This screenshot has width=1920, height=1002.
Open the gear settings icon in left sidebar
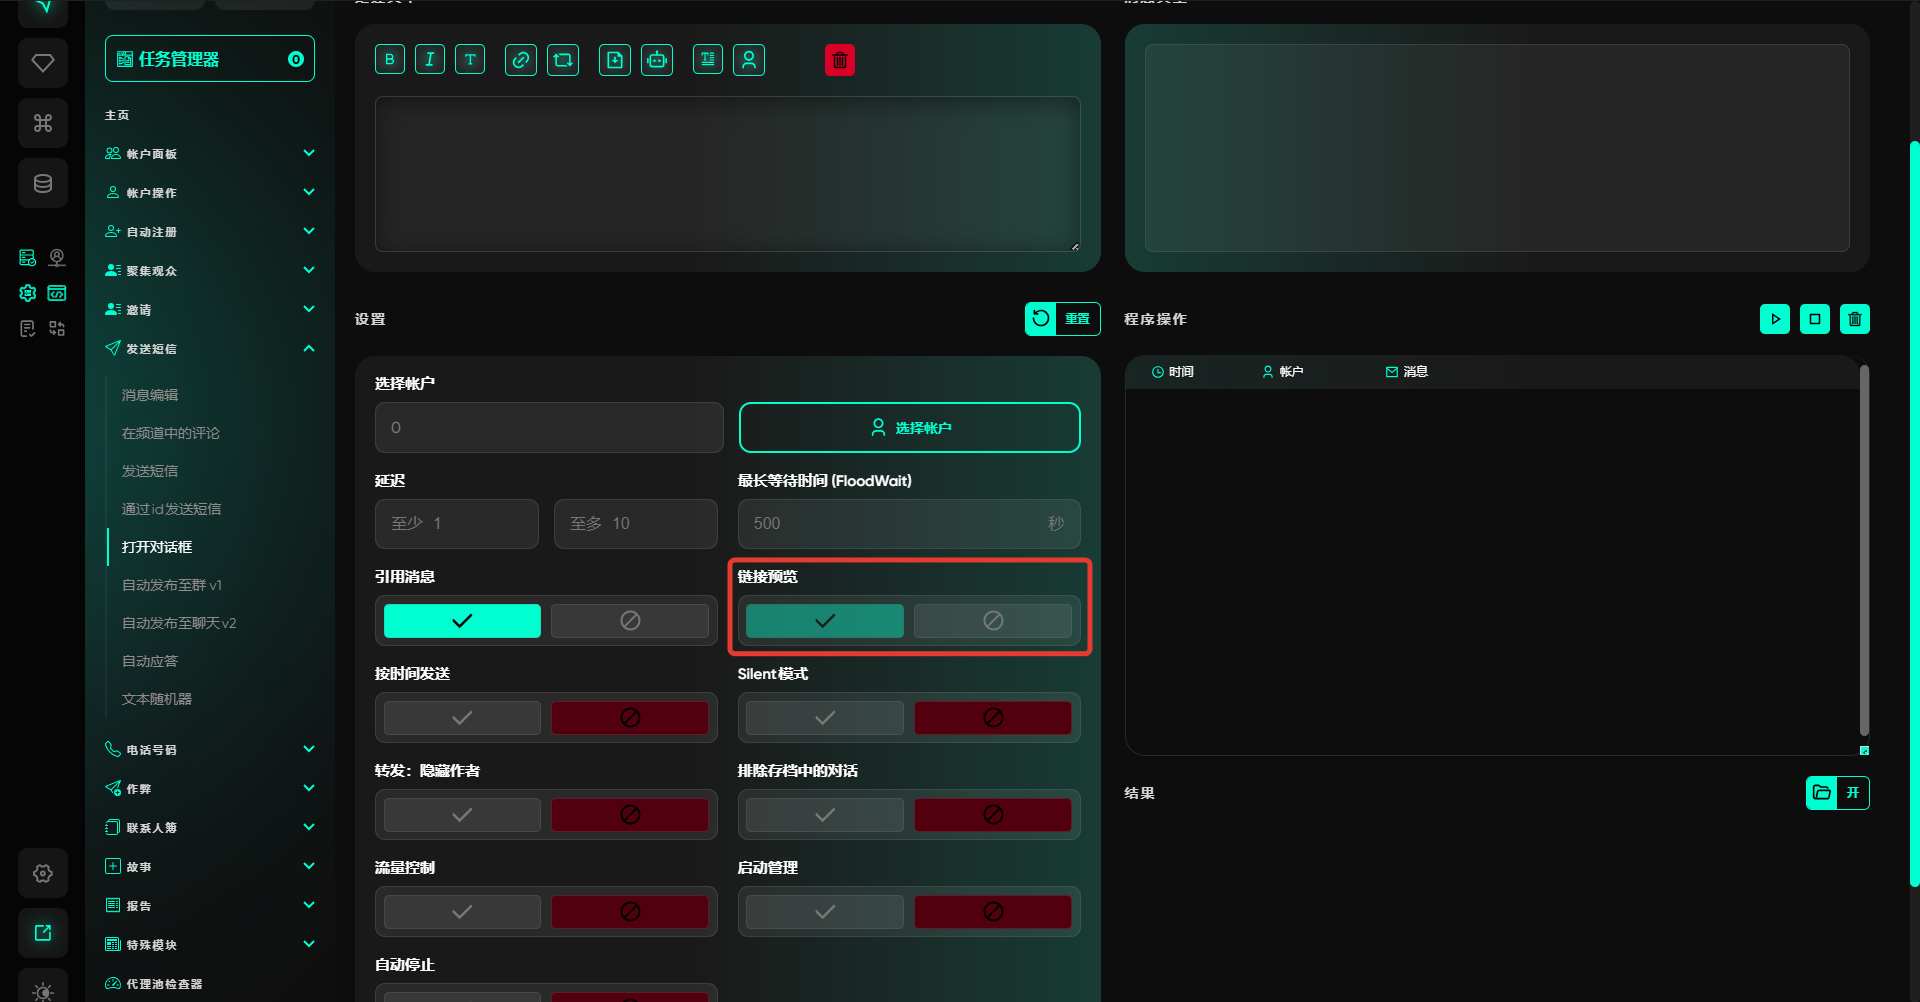pyautogui.click(x=43, y=873)
